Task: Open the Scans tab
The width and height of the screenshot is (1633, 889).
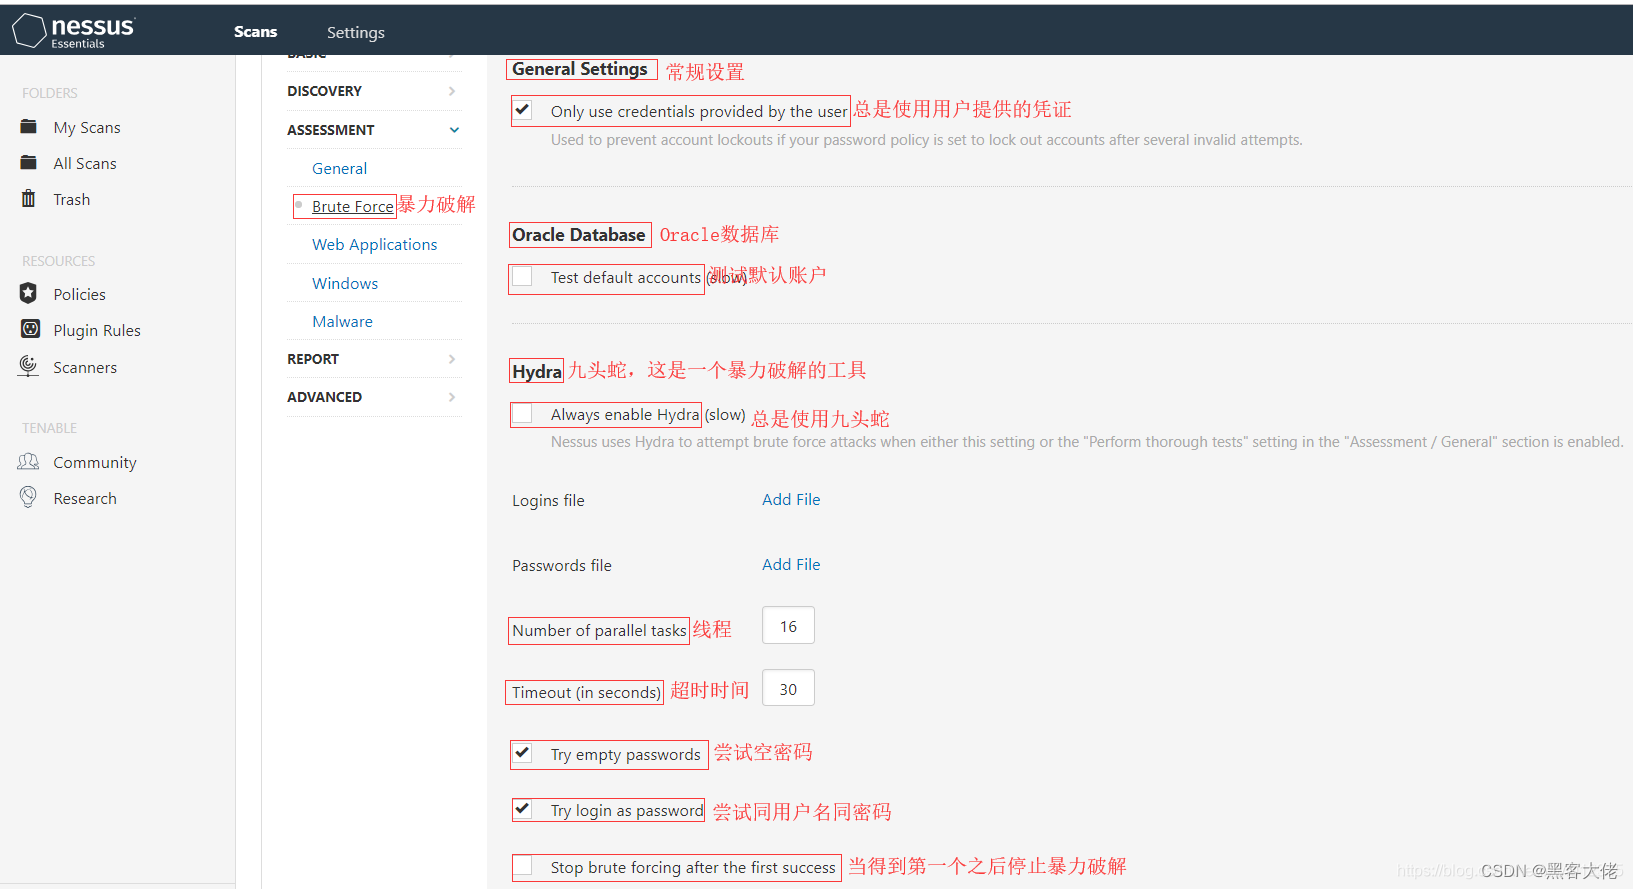Action: pos(255,32)
